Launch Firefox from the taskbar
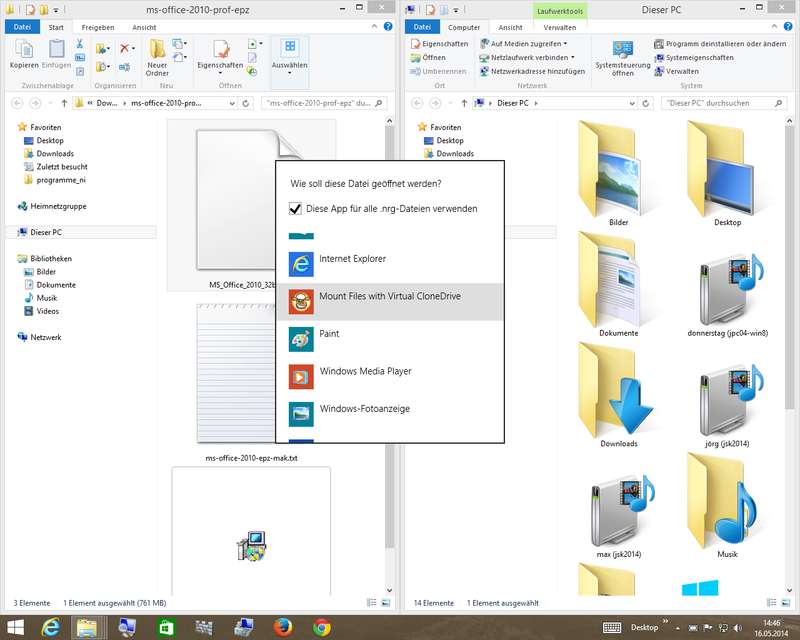The width and height of the screenshot is (800, 640). pyautogui.click(x=283, y=628)
